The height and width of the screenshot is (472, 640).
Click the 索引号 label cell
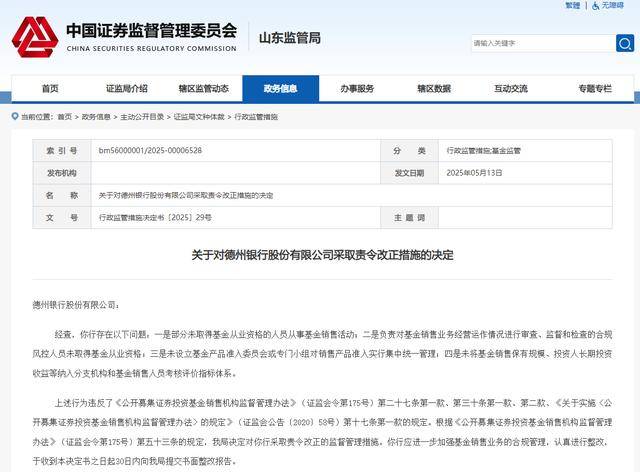[x=62, y=151]
